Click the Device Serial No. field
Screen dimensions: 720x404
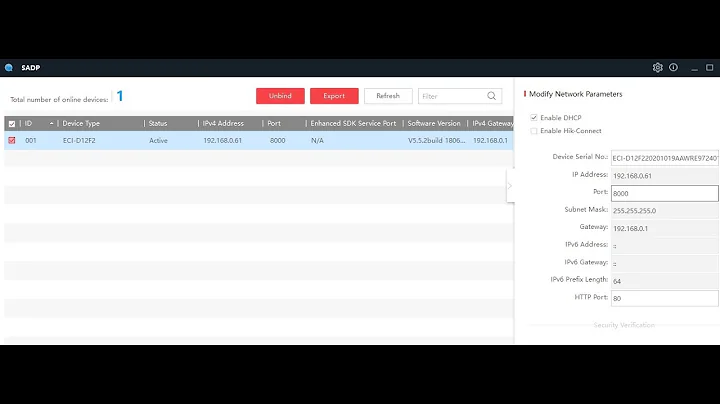point(664,158)
